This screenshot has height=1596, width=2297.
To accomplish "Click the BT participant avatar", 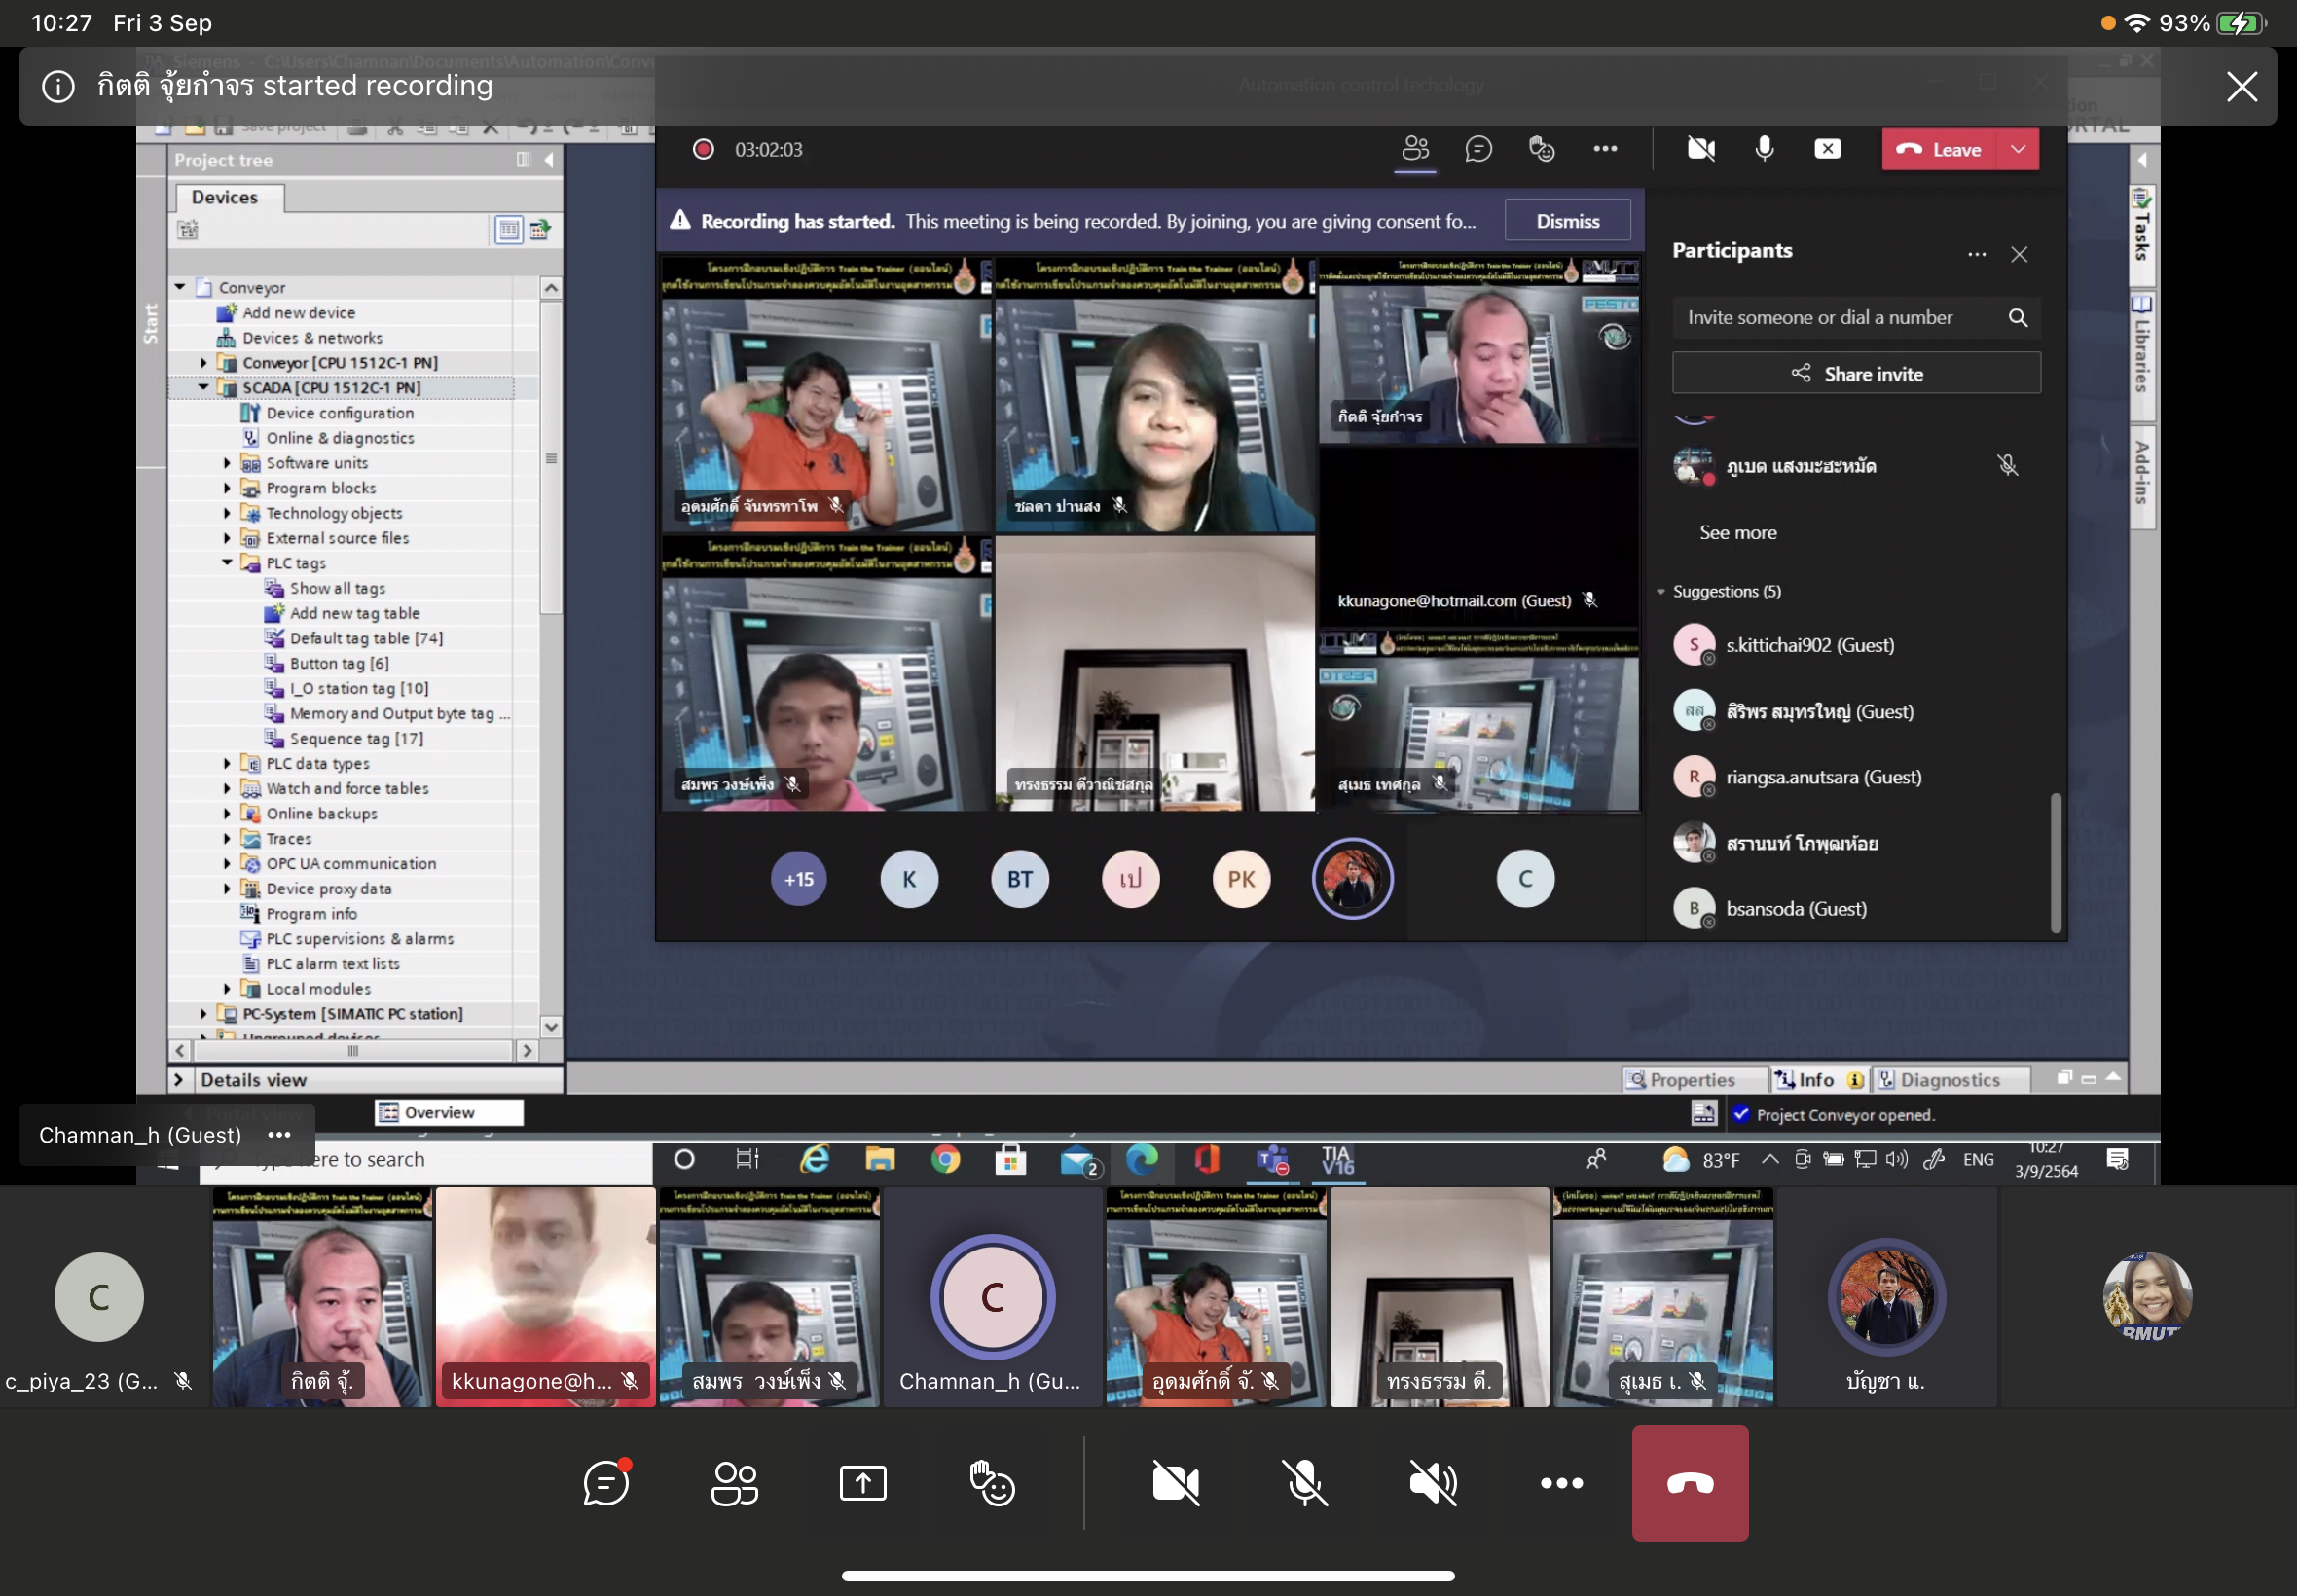I will [1019, 878].
